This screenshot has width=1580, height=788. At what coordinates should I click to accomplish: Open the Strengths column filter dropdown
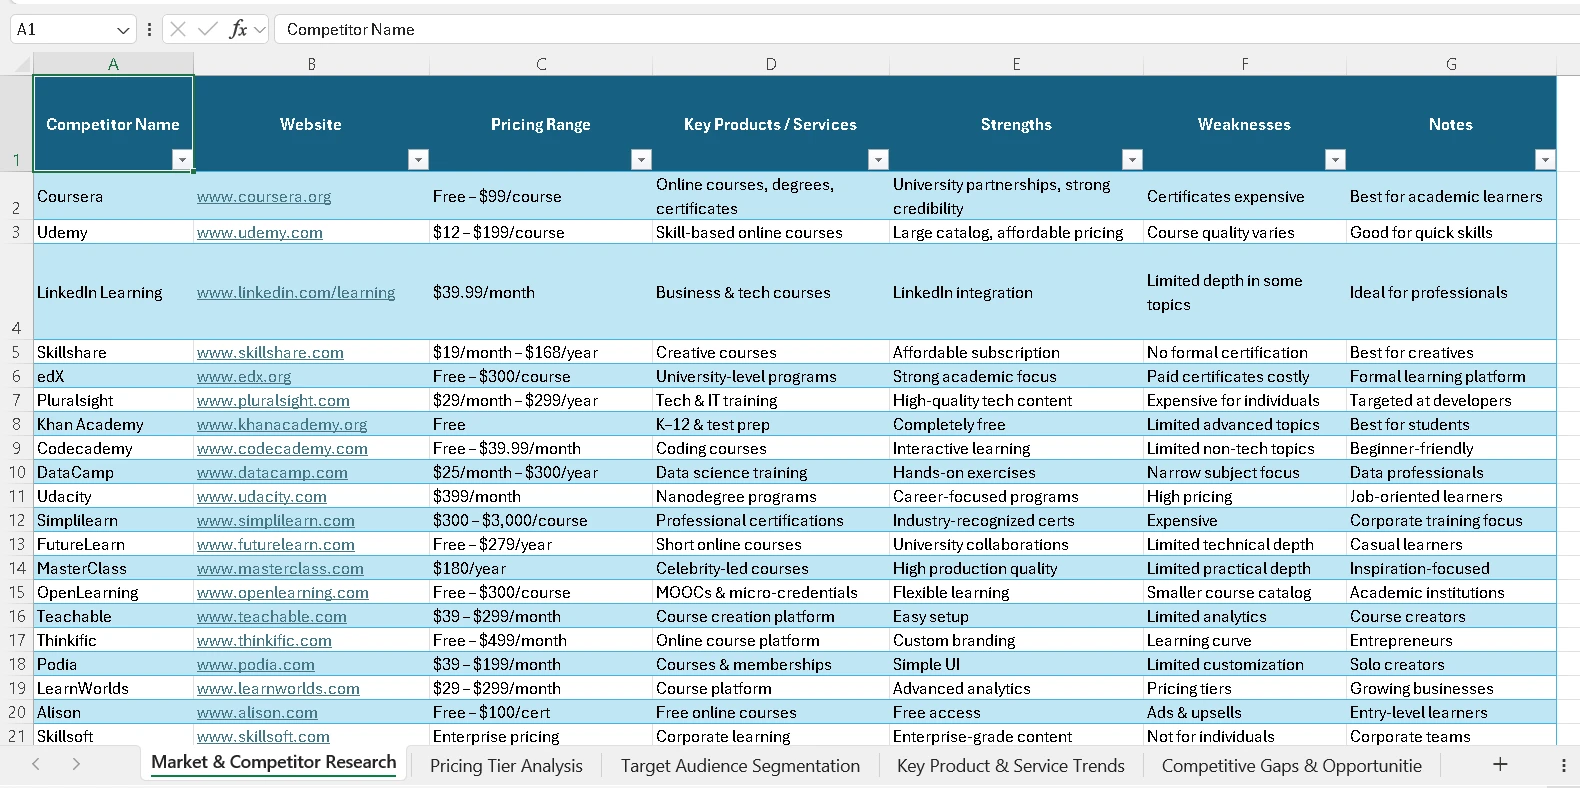tap(1132, 159)
